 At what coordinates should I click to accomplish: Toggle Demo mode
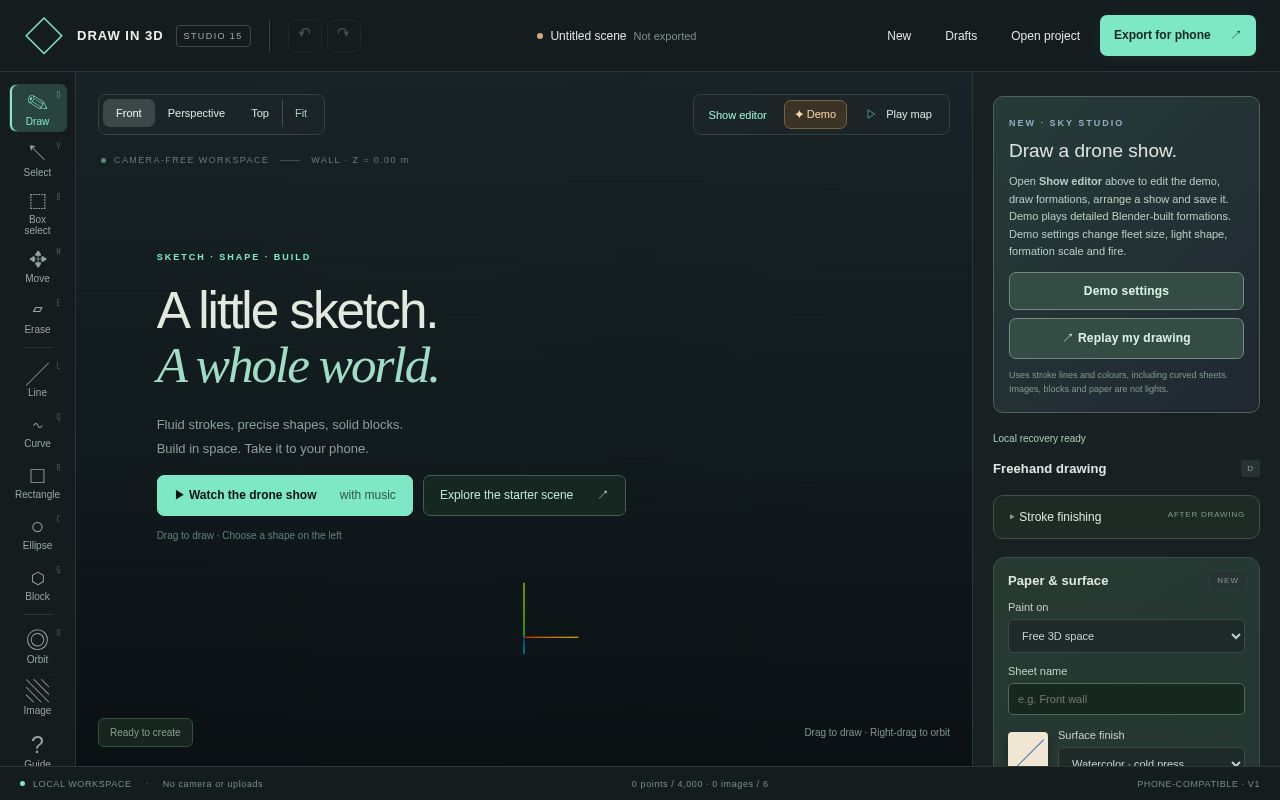tap(815, 115)
